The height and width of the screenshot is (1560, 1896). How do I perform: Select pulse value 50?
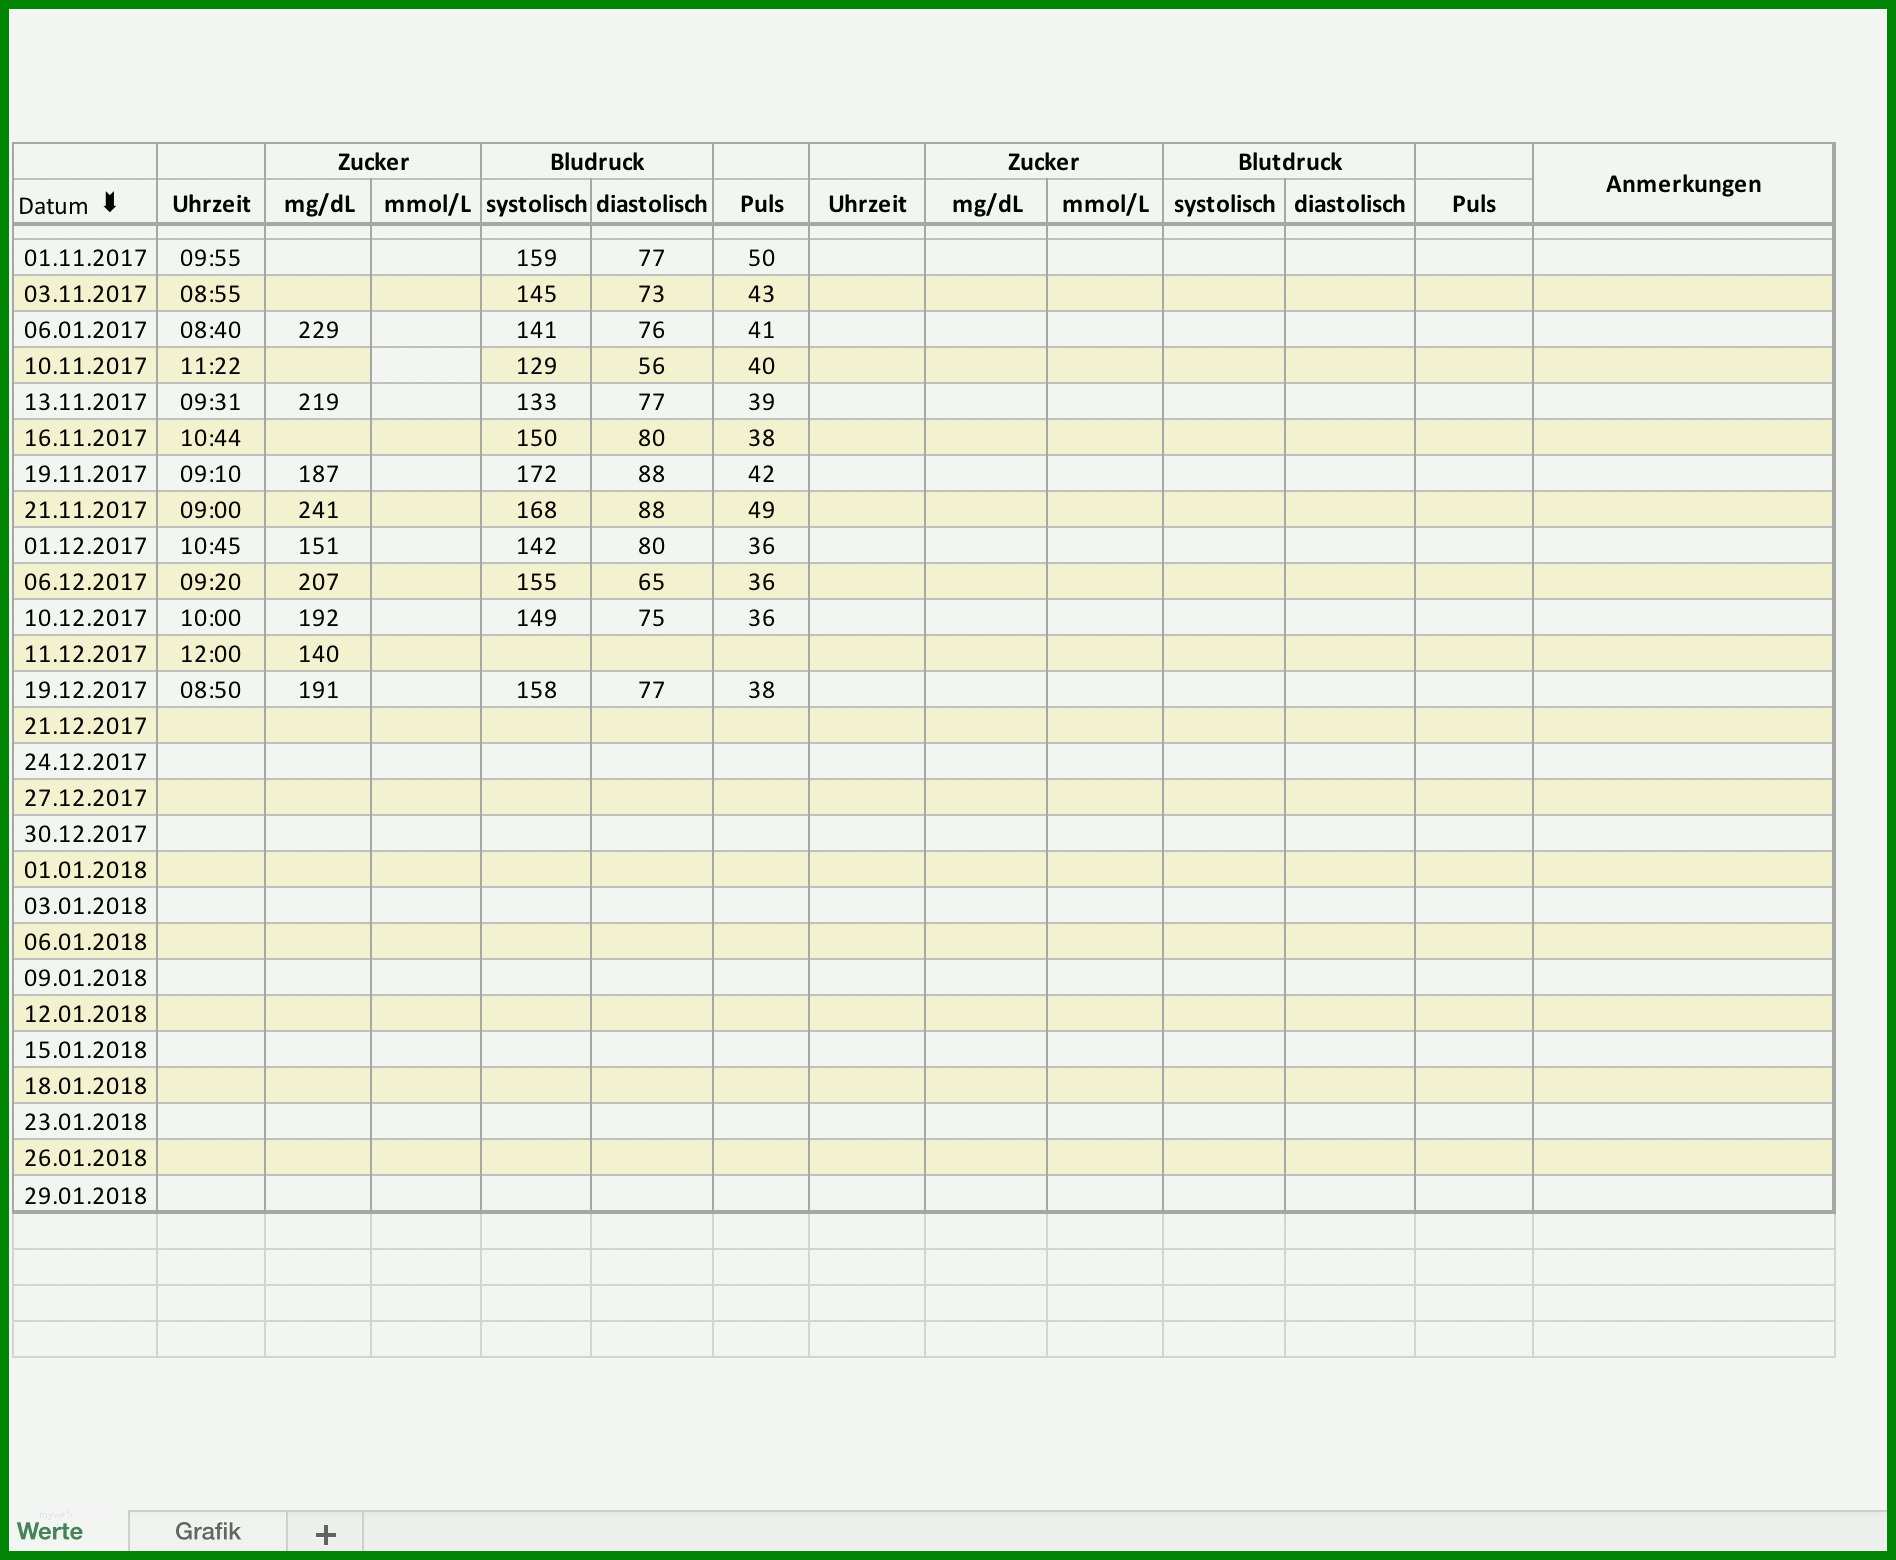point(761,258)
